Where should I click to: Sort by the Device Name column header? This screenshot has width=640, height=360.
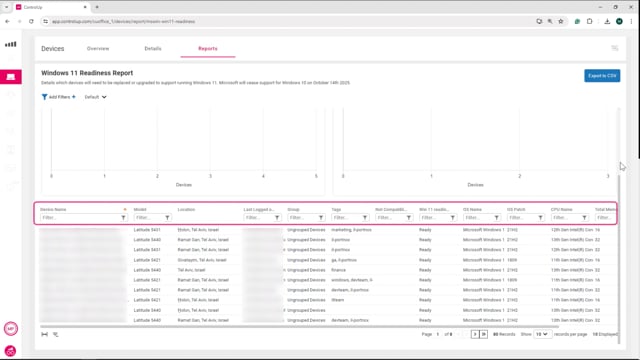click(x=53, y=209)
